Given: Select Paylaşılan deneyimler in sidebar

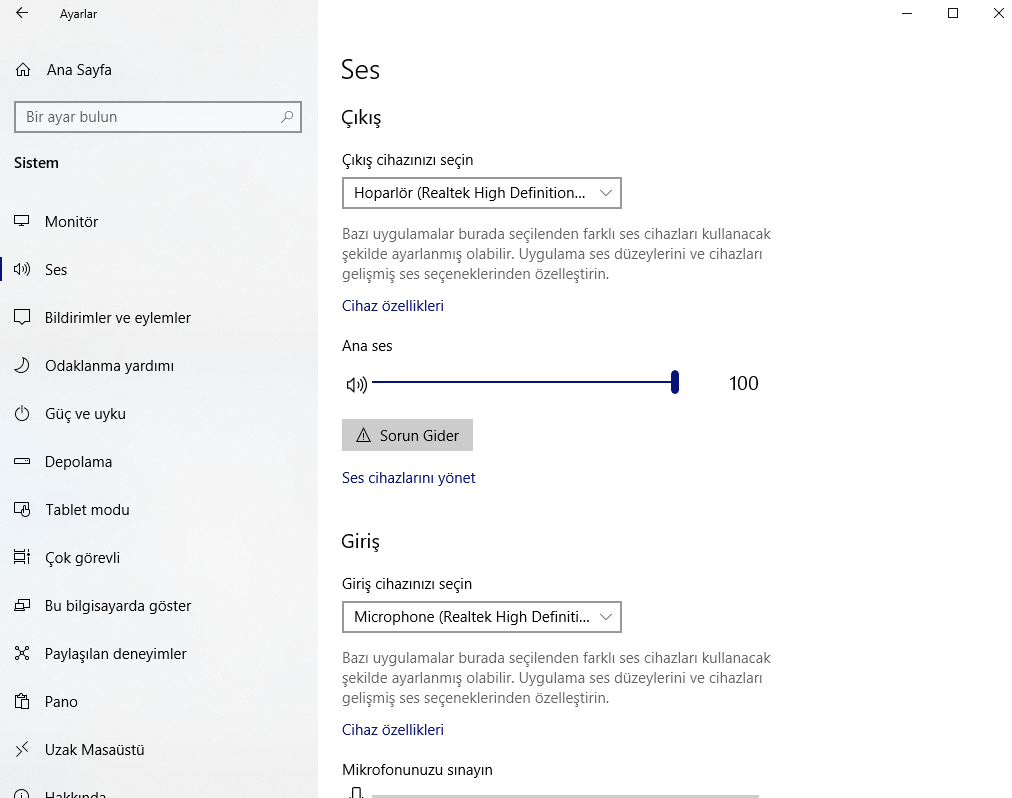Looking at the screenshot, I should pyautogui.click(x=115, y=654).
